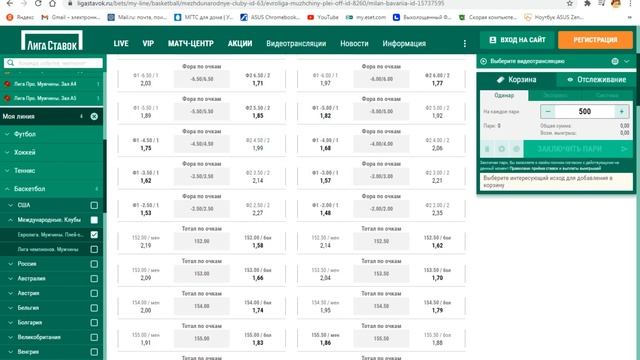Check the Бельгия checkbox
Screen dimensions: 640x360
pos(94,308)
